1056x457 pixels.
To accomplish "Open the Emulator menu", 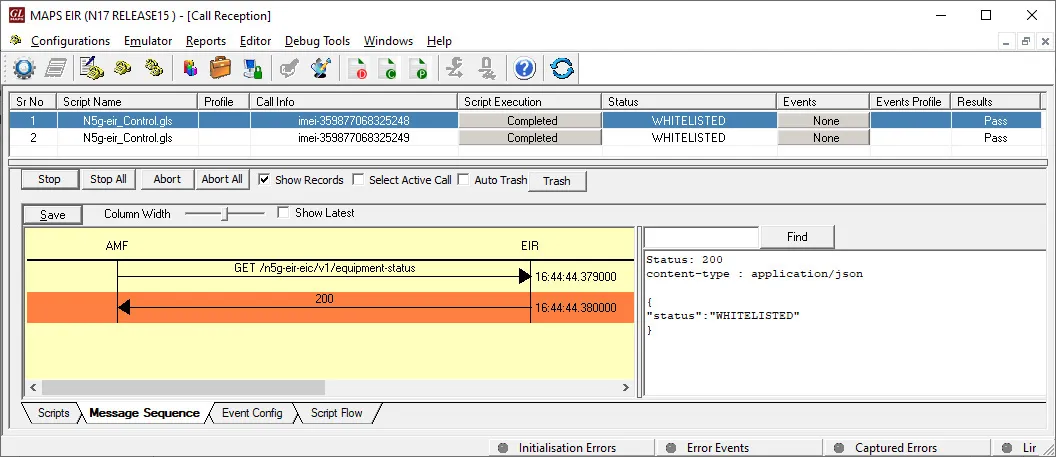I will tap(148, 41).
